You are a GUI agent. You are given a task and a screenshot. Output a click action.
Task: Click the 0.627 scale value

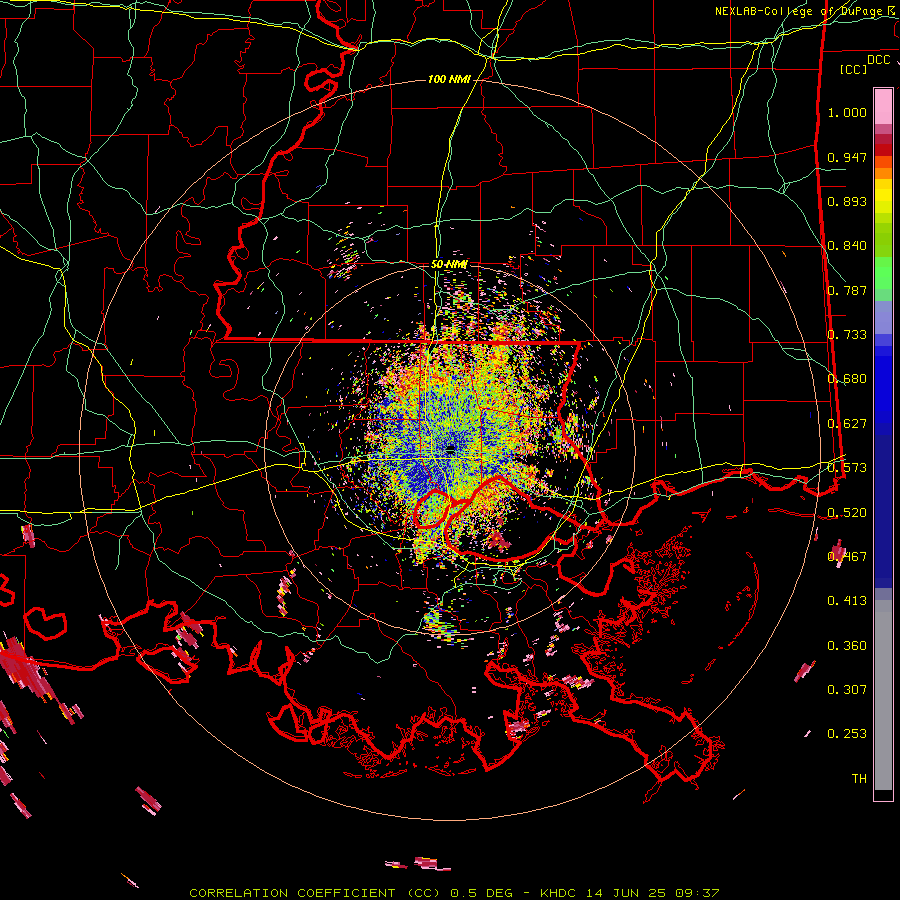click(x=847, y=424)
